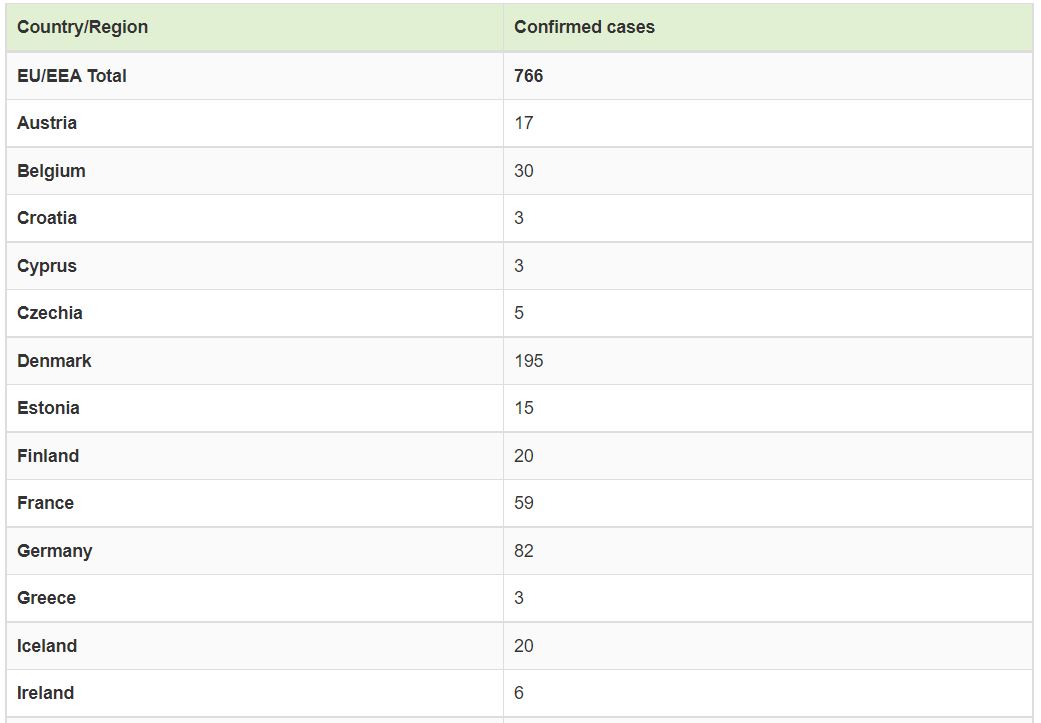
Task: Select the EU/EEA Total row label
Action: pos(72,76)
